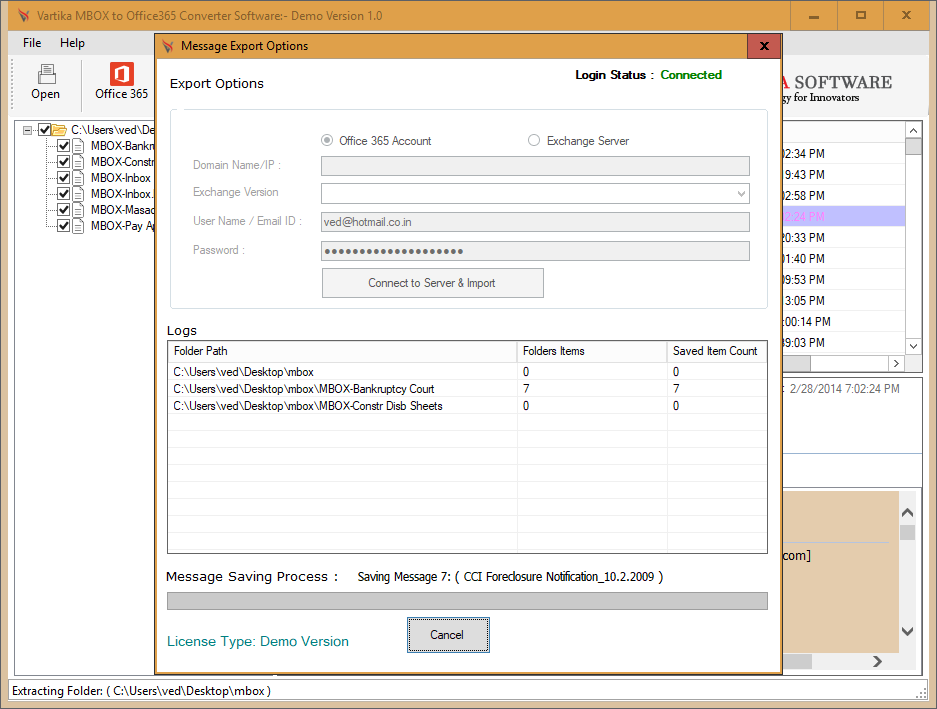Click the Password input field
The image size is (937, 709).
point(535,251)
